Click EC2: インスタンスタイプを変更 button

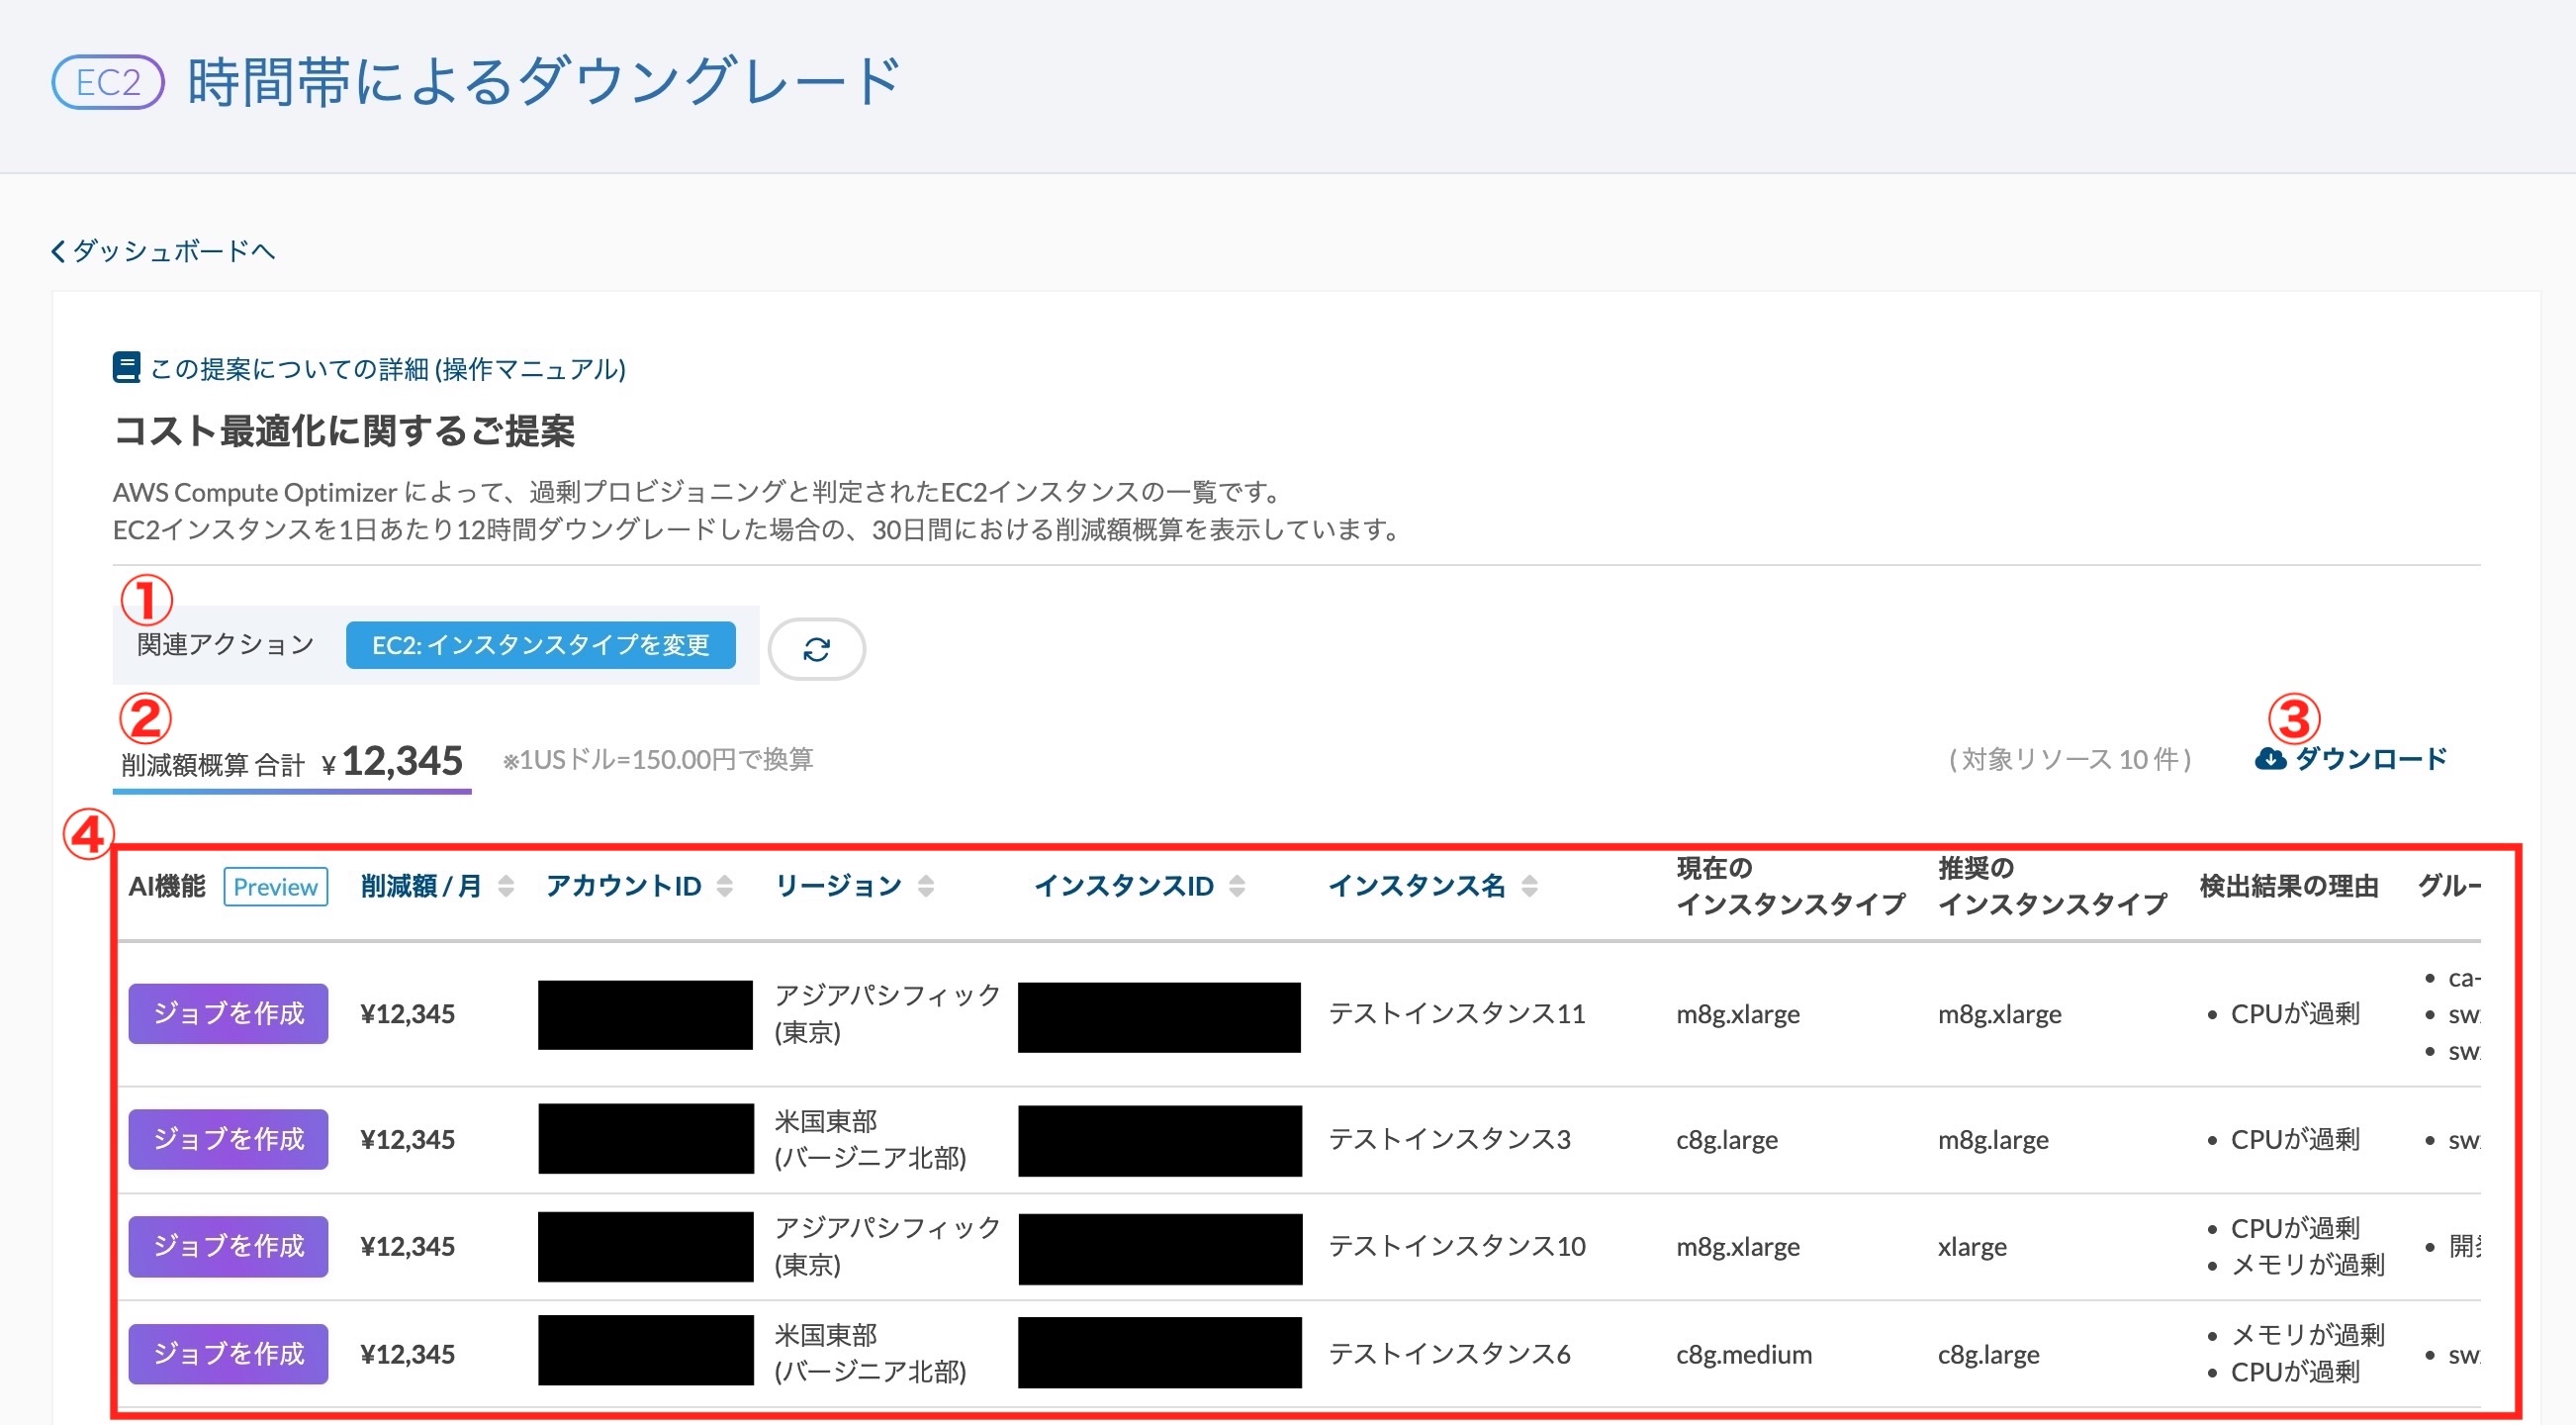pyautogui.click(x=541, y=645)
